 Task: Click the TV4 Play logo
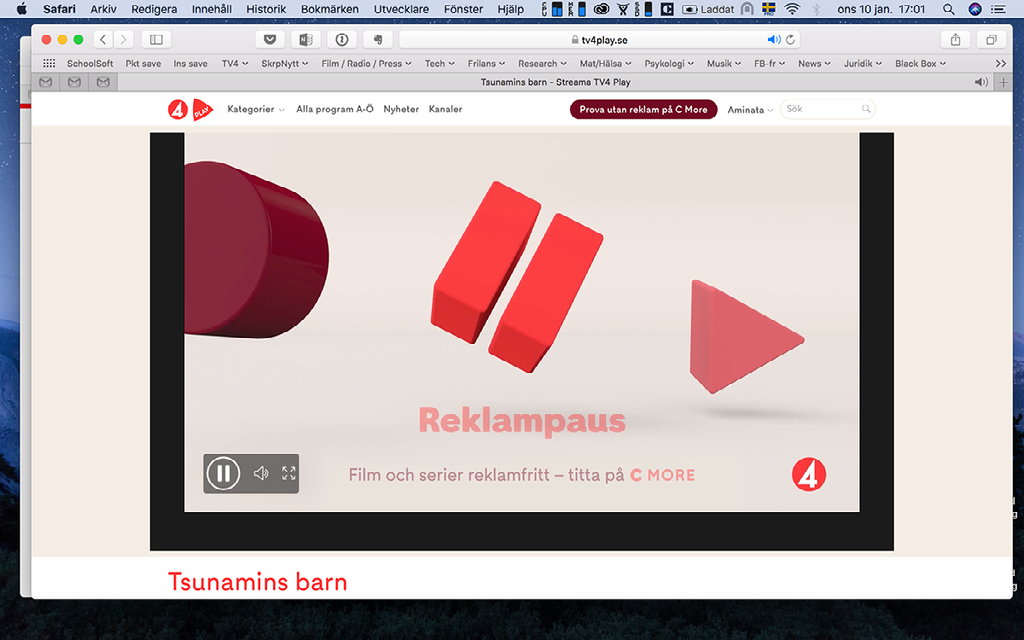point(190,109)
